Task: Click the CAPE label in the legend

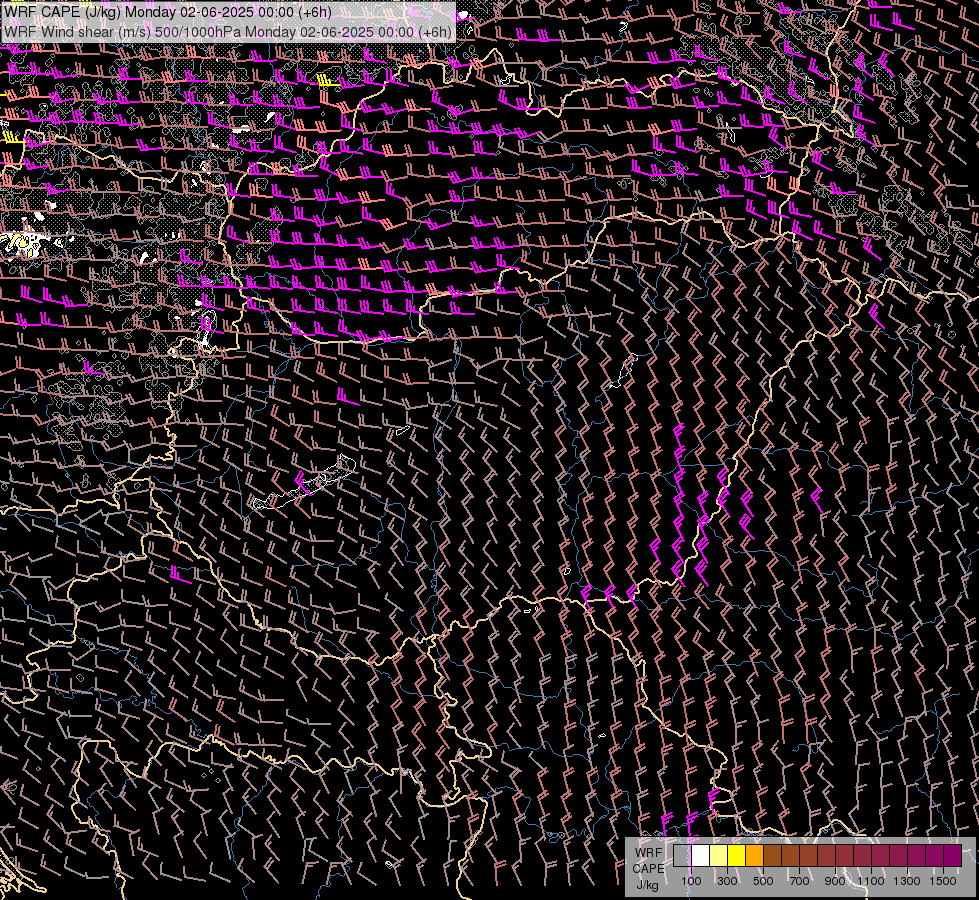Action: click(648, 869)
